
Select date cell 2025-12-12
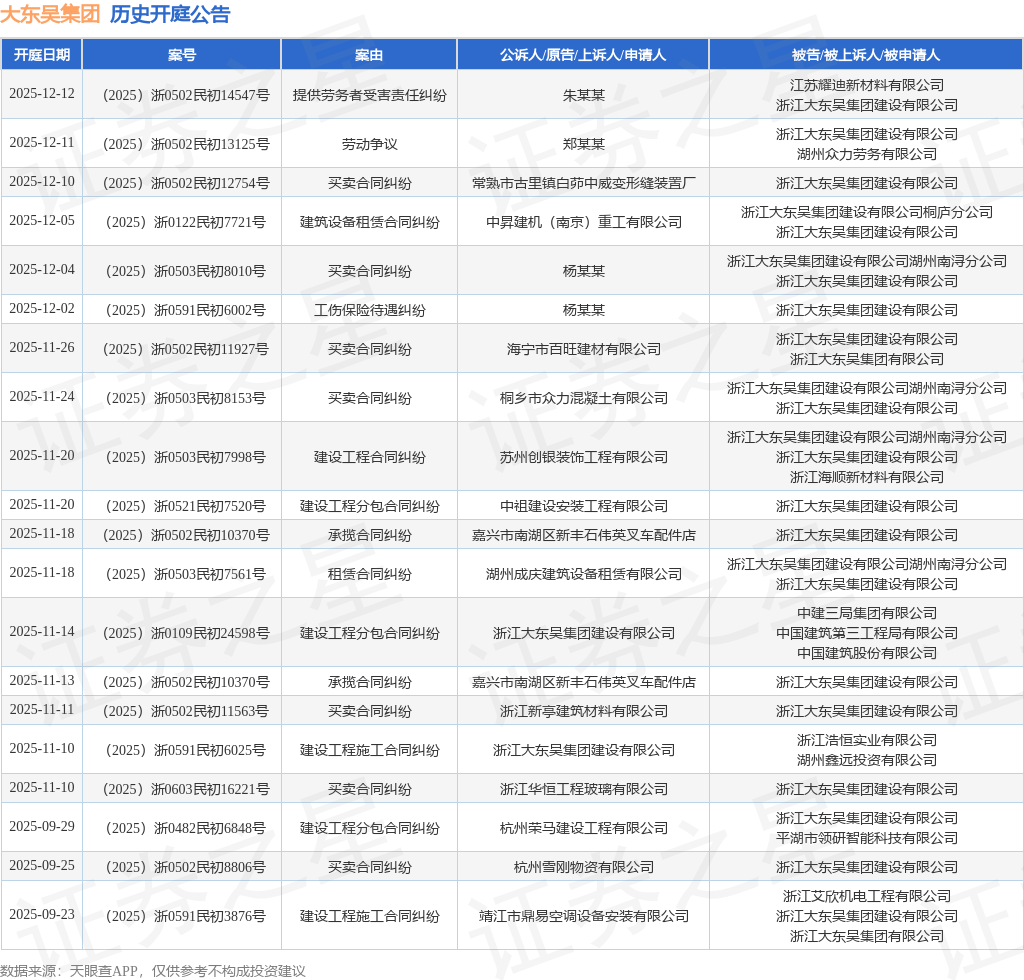point(42,93)
